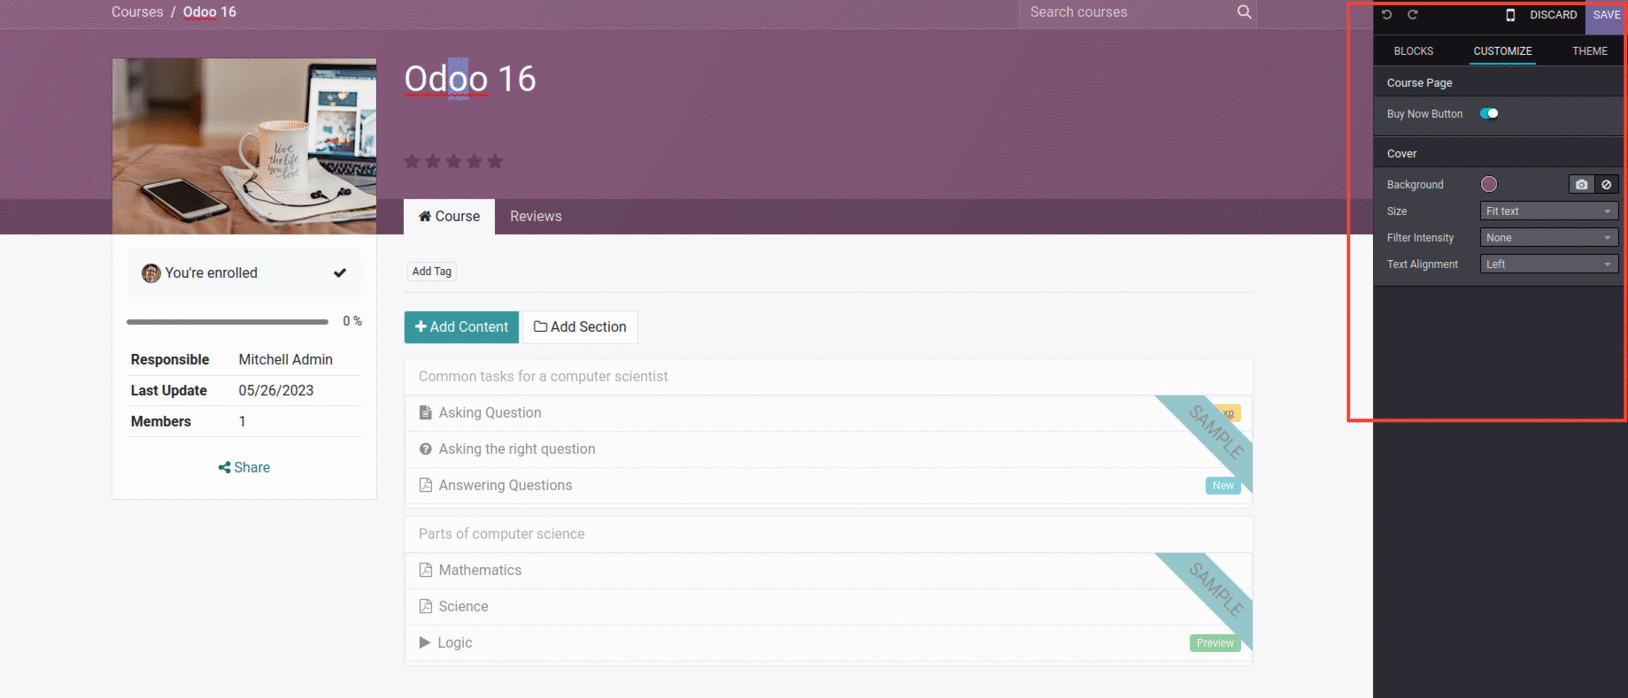Click the Mitchell Admin avatar icon
Screen dimensions: 1628x698
[151, 273]
